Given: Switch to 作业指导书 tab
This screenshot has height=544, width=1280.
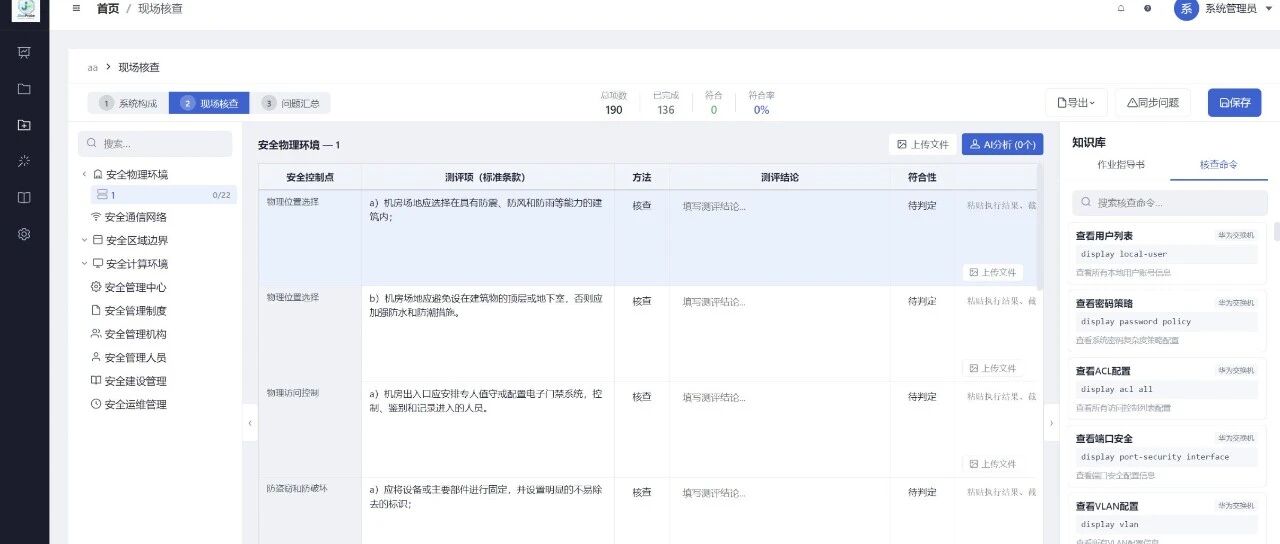Looking at the screenshot, I should pyautogui.click(x=1121, y=164).
